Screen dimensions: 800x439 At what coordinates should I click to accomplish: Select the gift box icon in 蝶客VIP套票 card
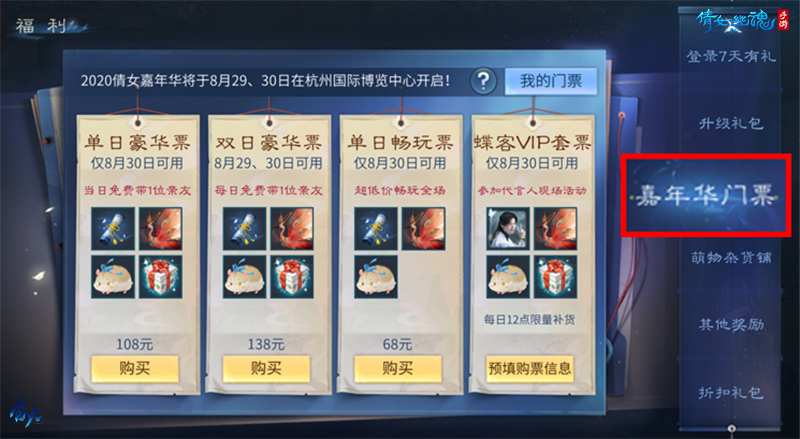(x=556, y=277)
